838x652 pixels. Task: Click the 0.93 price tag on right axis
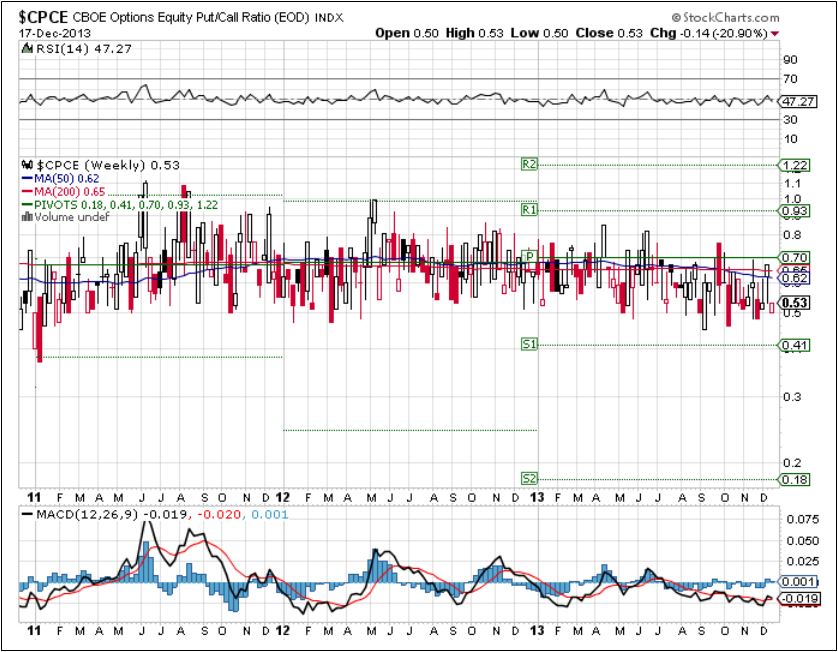pyautogui.click(x=795, y=211)
